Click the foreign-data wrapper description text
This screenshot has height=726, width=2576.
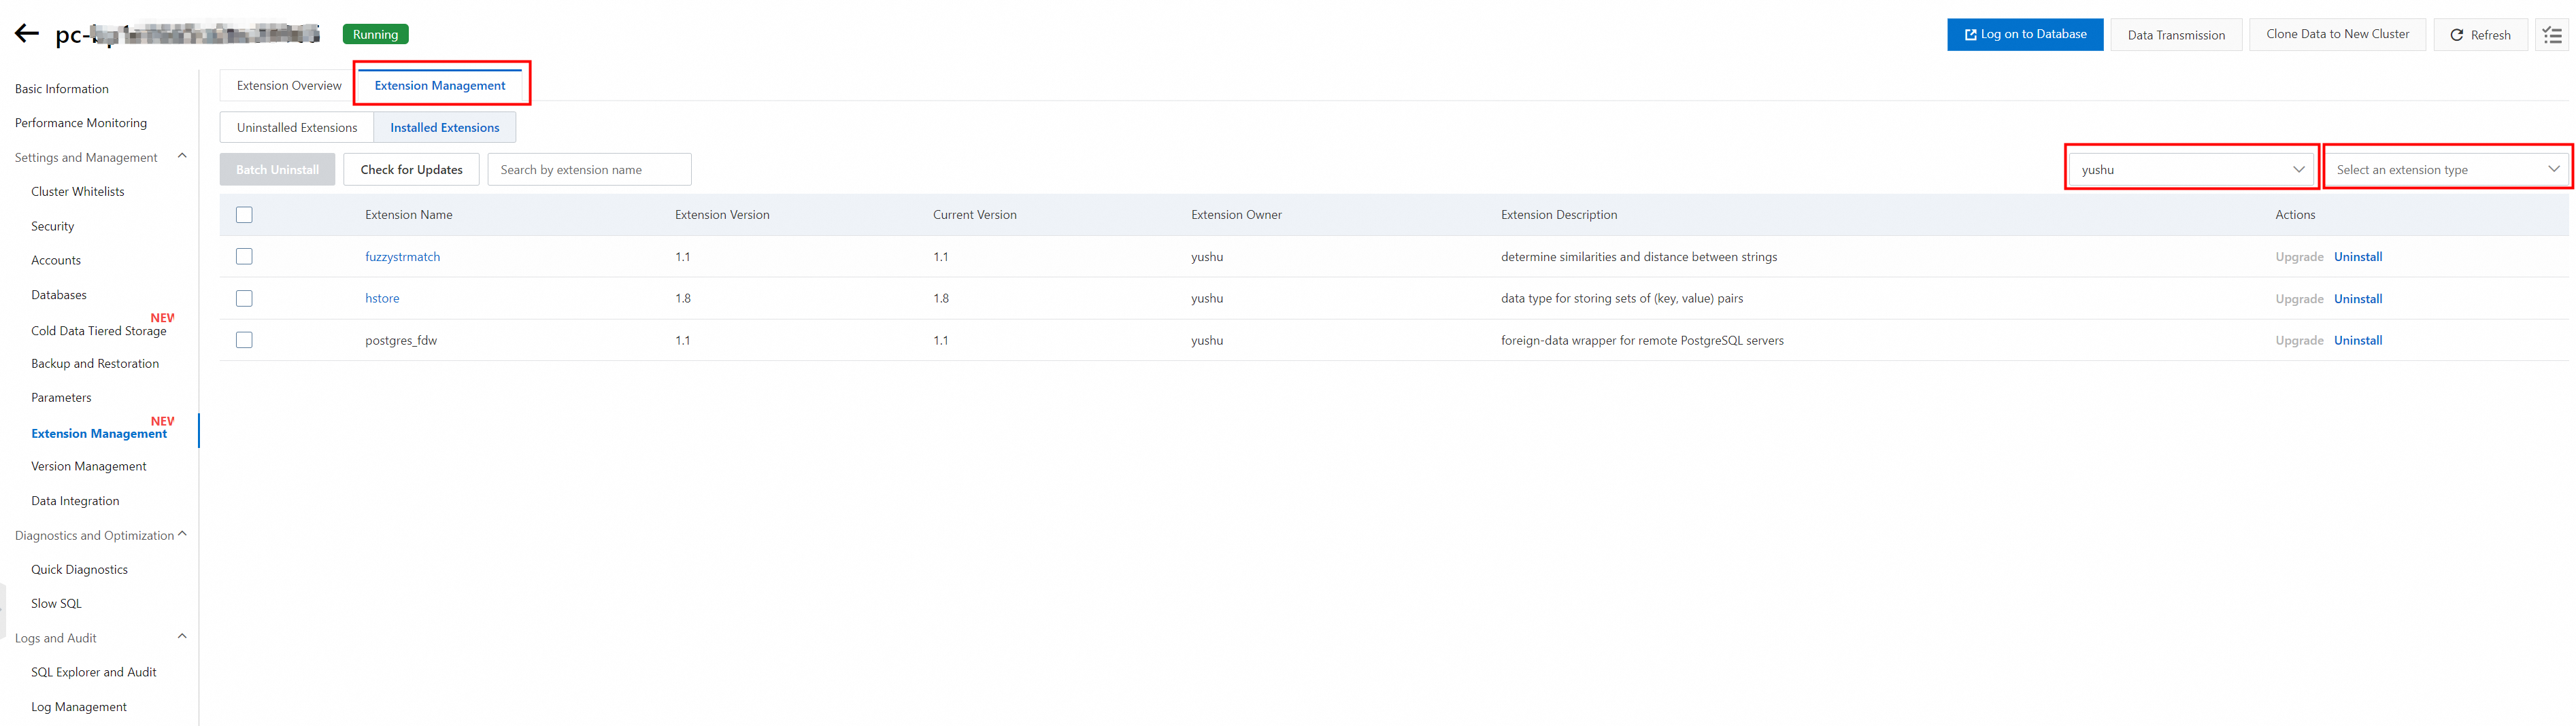tap(1642, 341)
